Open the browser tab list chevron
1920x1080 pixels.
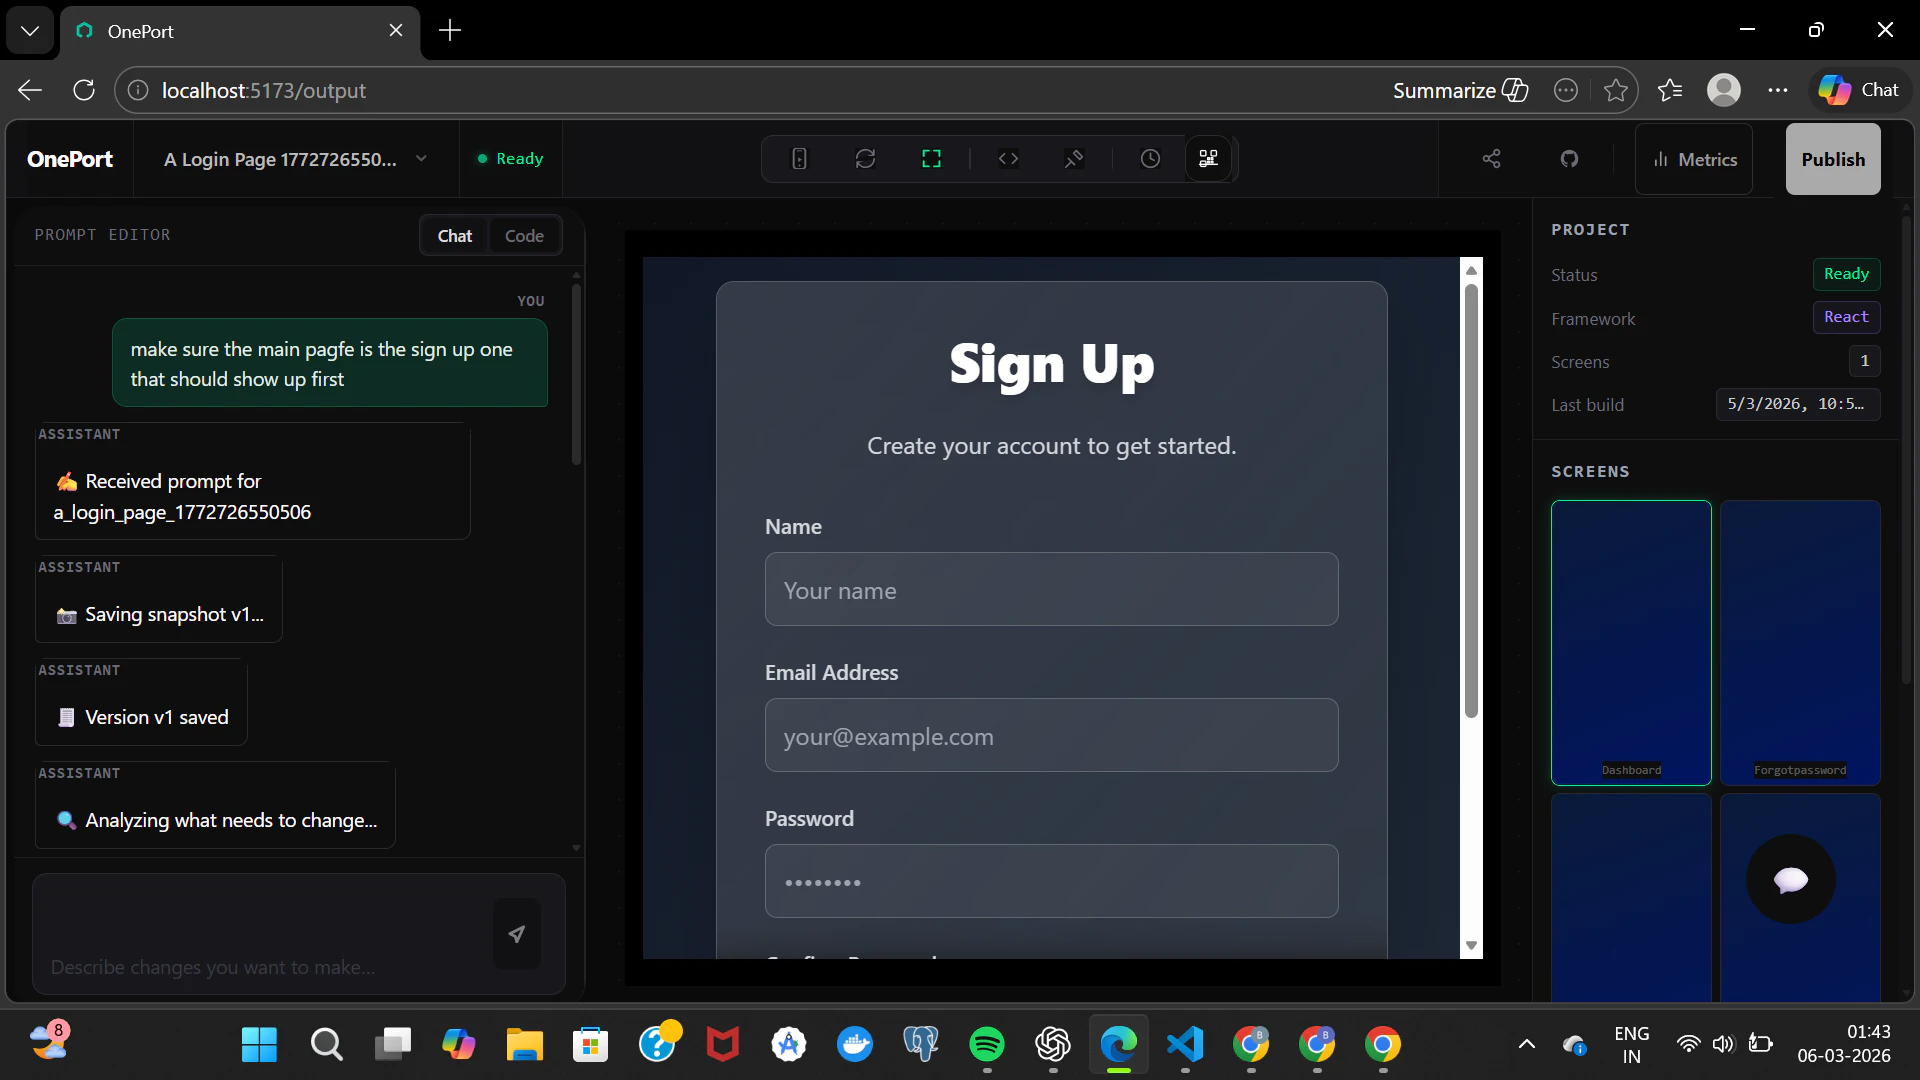click(30, 30)
